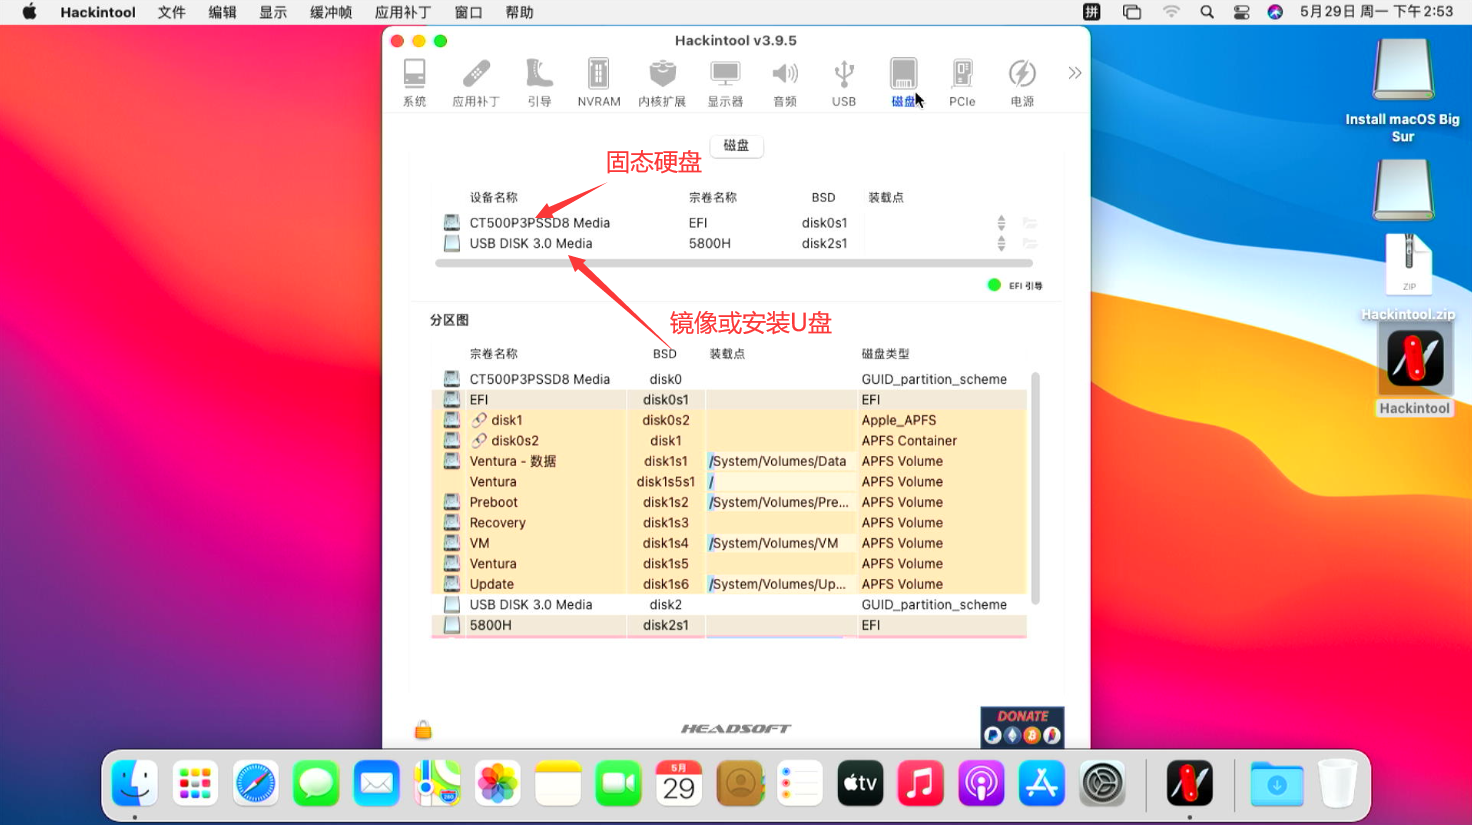Click the green EFI 引导 legend indicator
This screenshot has height=825, width=1472.
(994, 285)
